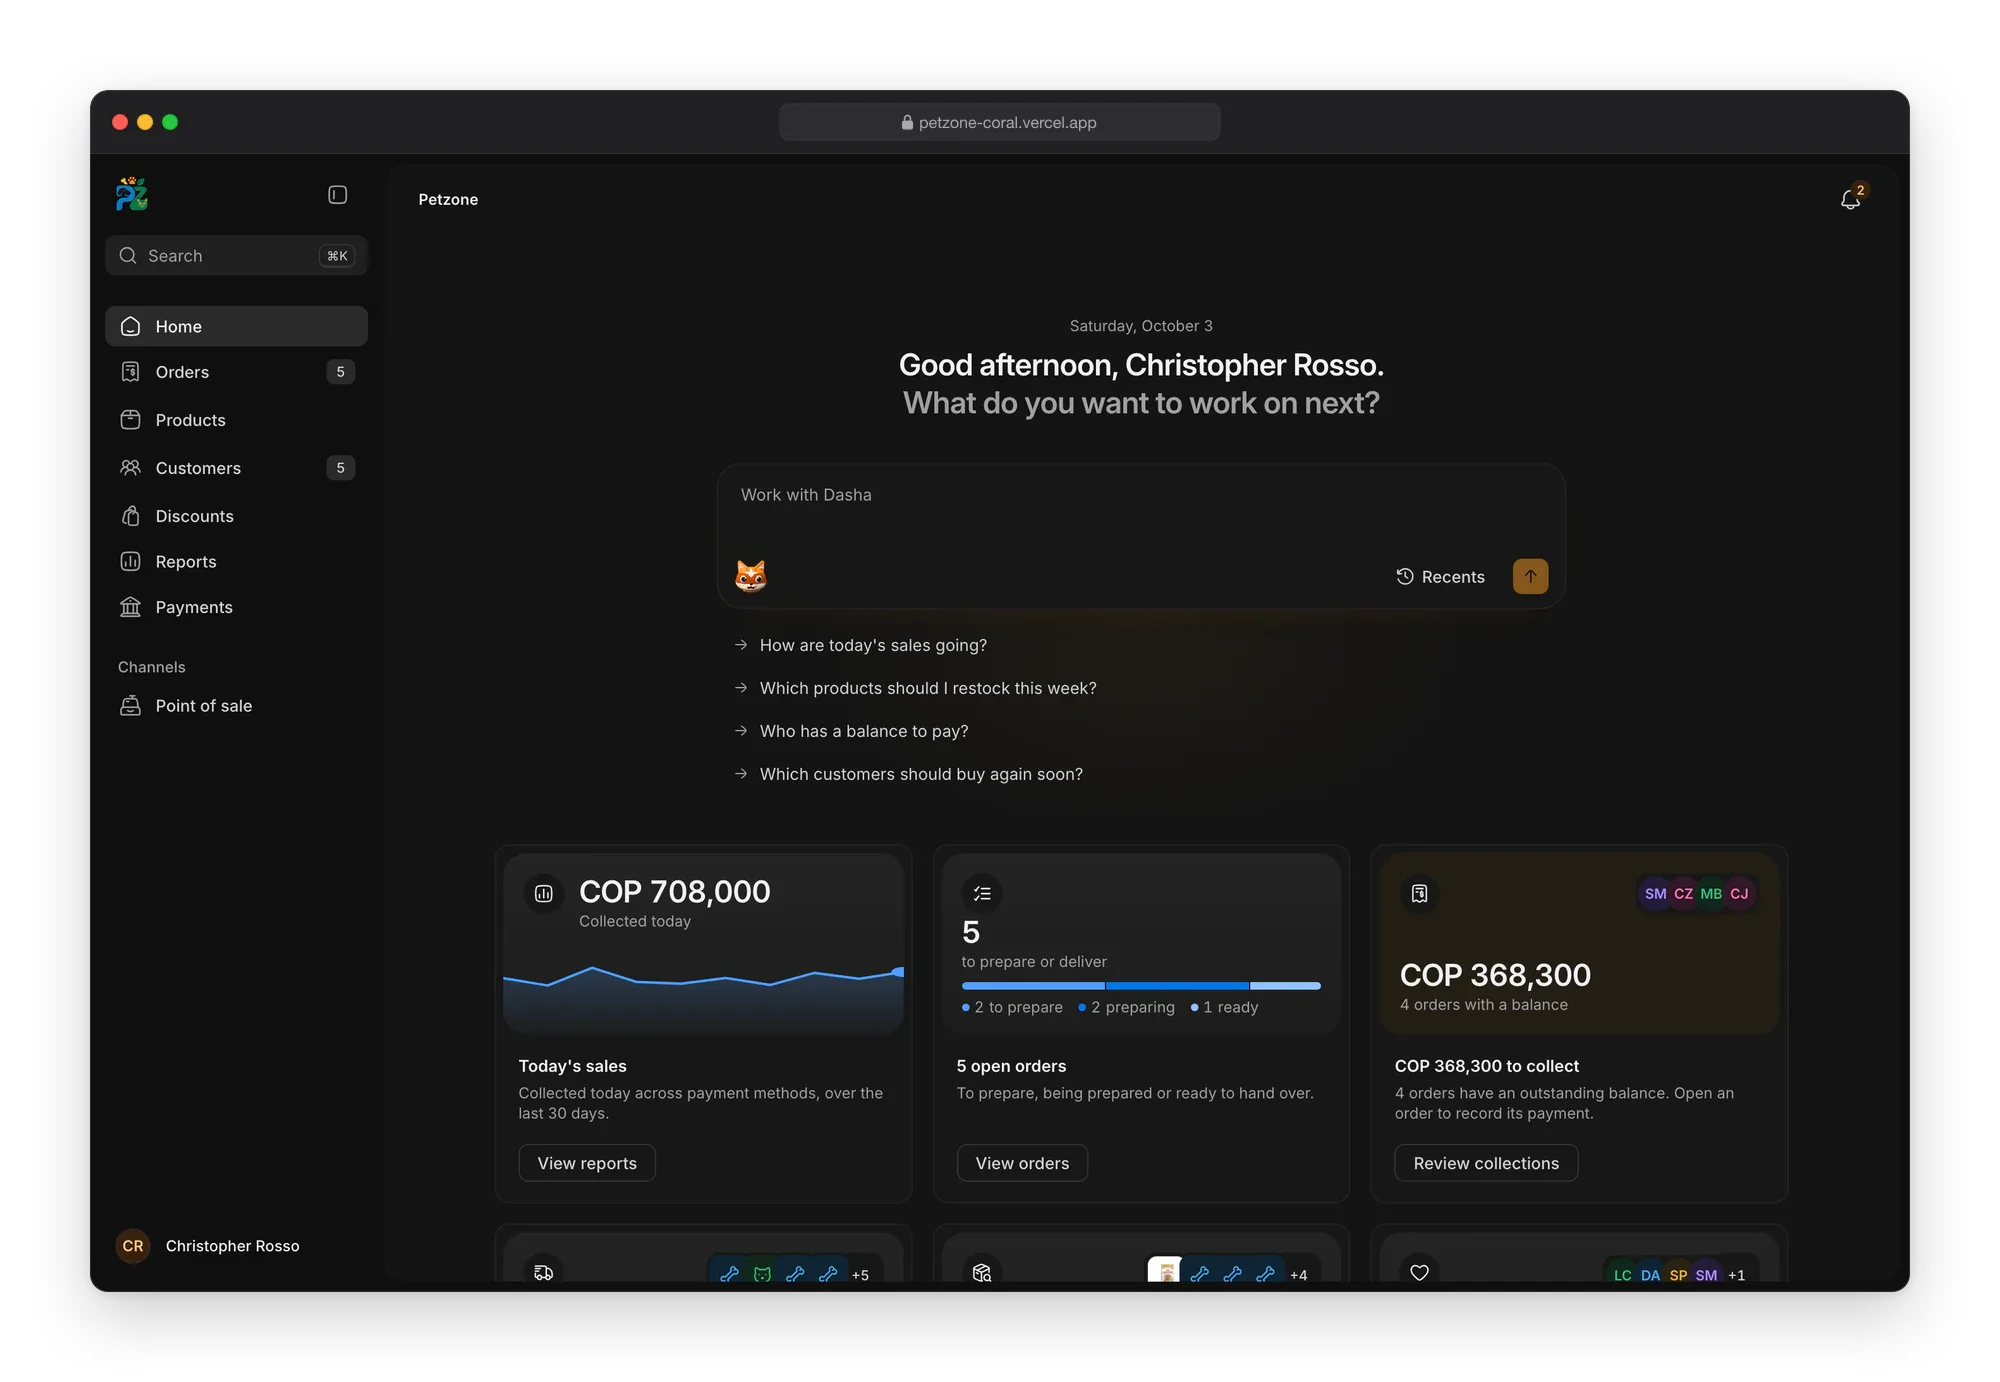Click the receipt icon in collections card

click(x=1420, y=894)
